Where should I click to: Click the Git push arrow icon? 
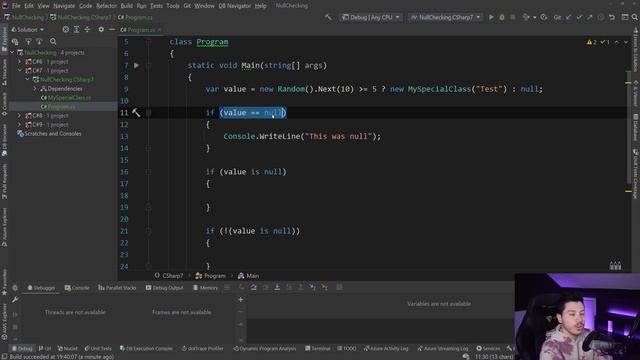590,17
